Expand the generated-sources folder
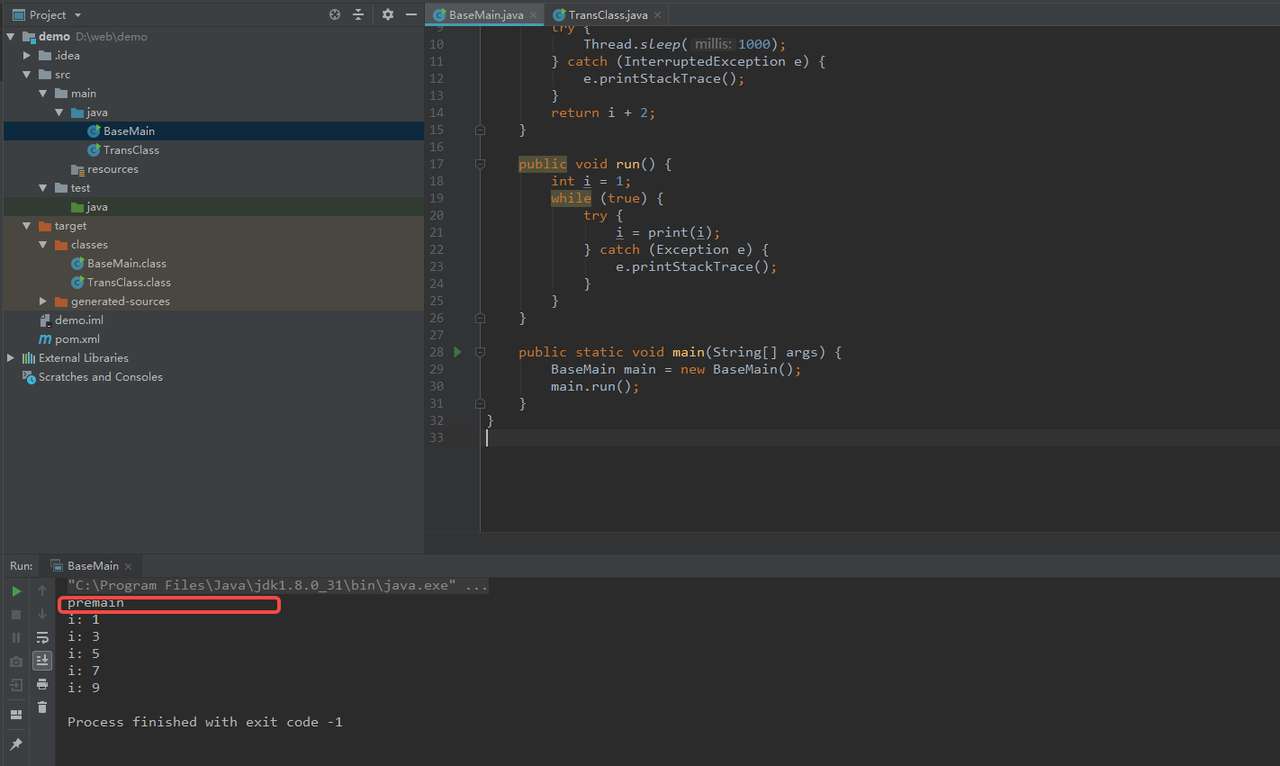Viewport: 1280px width, 766px height. tap(43, 301)
